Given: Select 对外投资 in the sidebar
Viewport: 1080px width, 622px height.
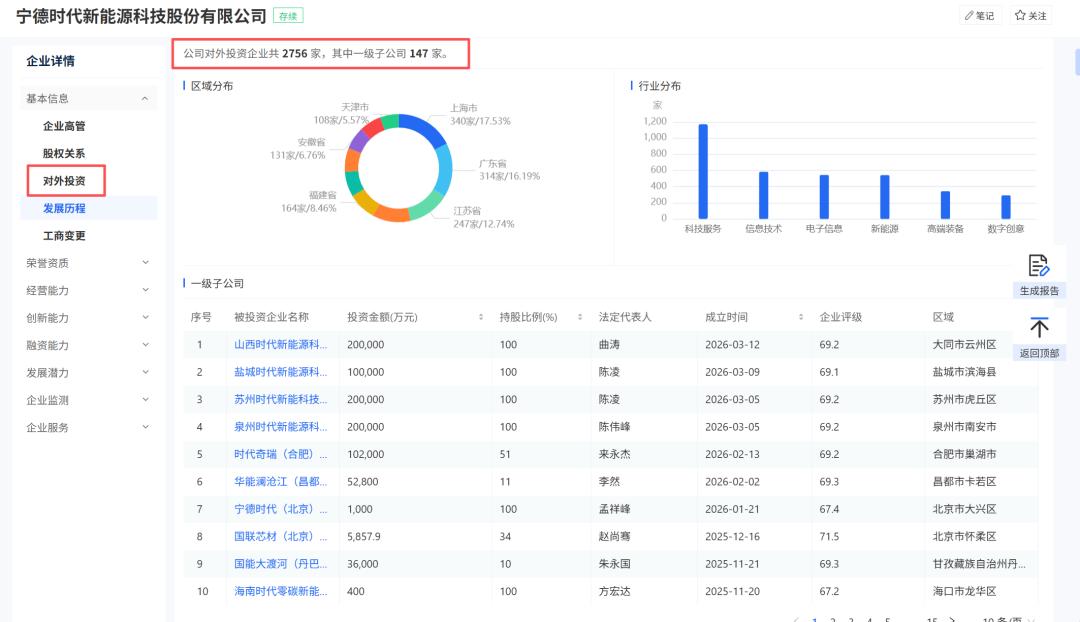Looking at the screenshot, I should click(64, 181).
